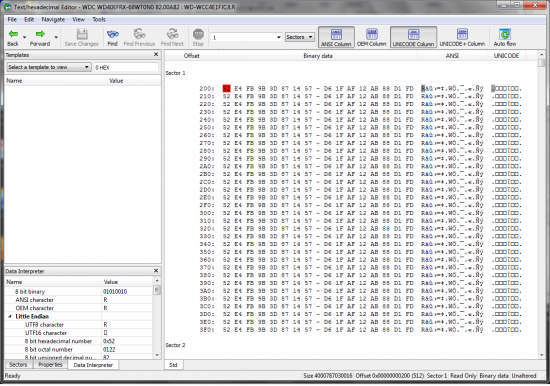Select the Std tab below hex view
Image resolution: width=550 pixels, height=386 pixels.
(x=173, y=365)
